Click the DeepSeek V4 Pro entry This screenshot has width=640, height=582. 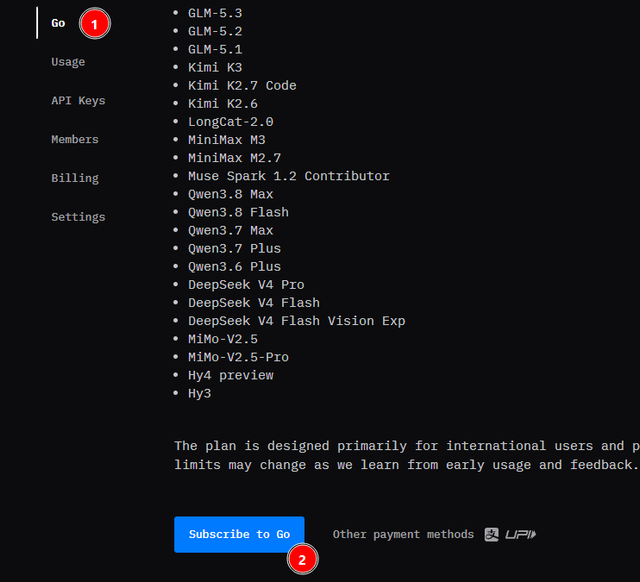246,285
